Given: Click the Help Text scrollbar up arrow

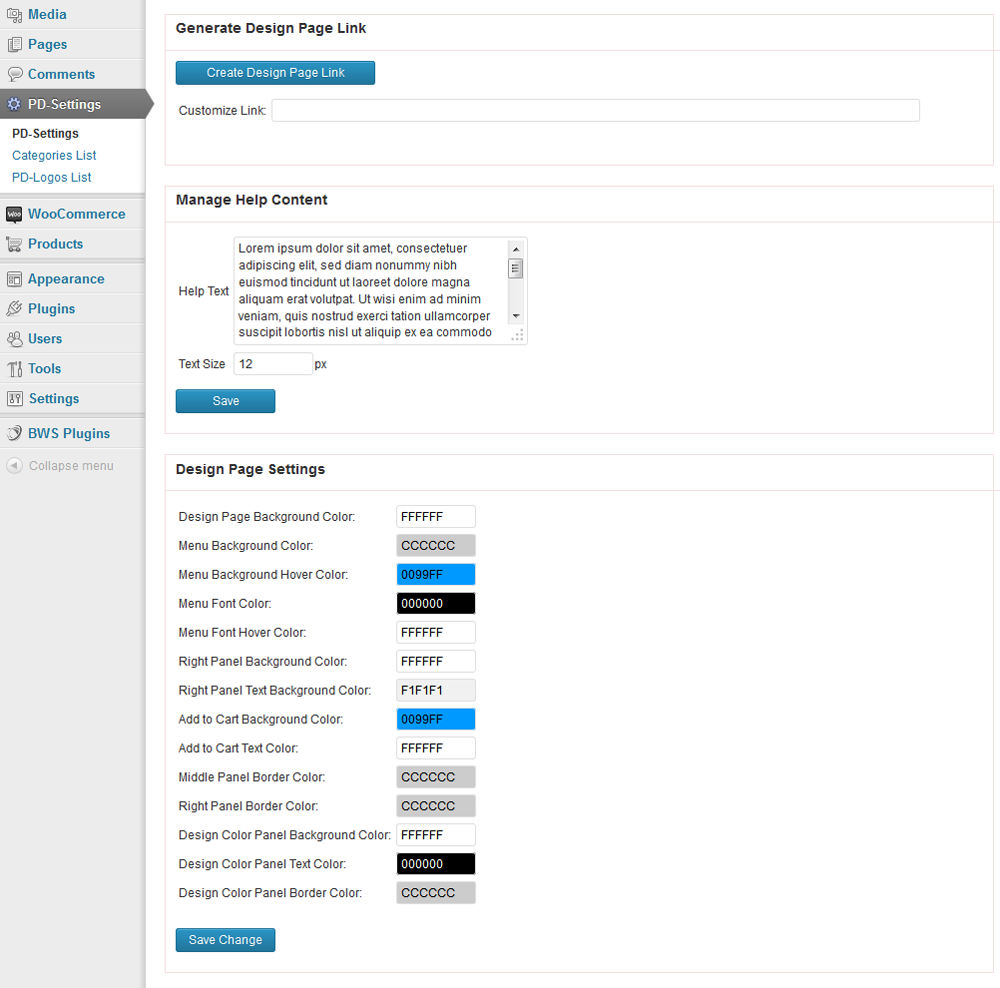Looking at the screenshot, I should tap(516, 249).
